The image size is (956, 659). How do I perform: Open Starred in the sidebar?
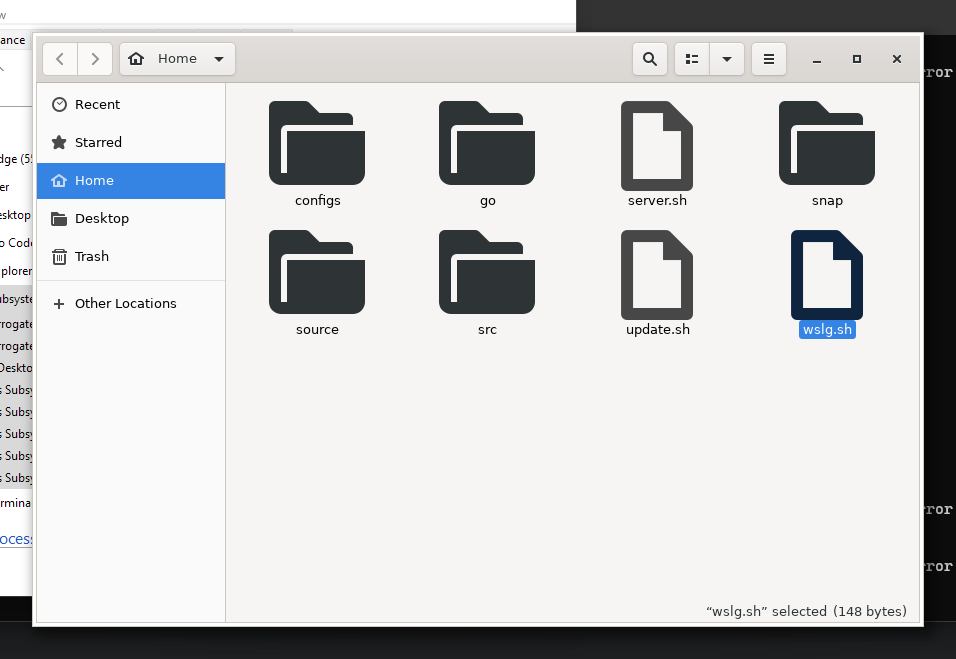tap(131, 143)
